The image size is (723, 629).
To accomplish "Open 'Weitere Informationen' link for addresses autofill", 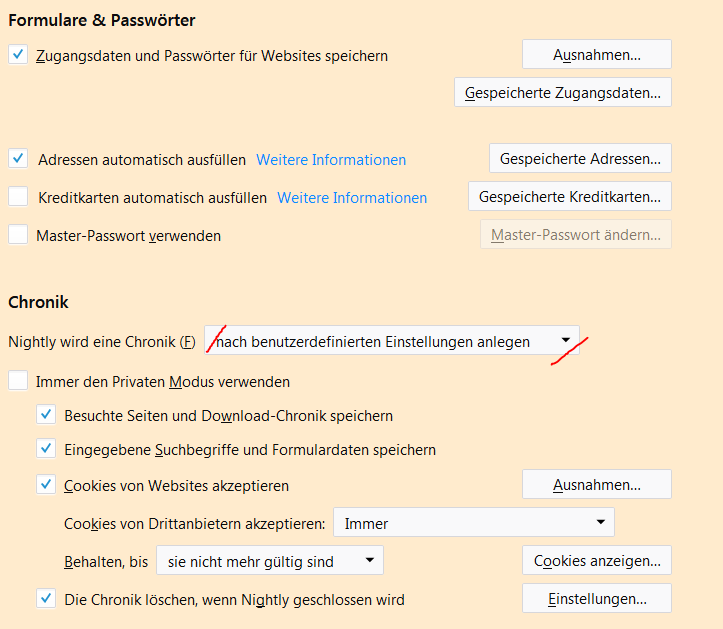I will coord(331,159).
